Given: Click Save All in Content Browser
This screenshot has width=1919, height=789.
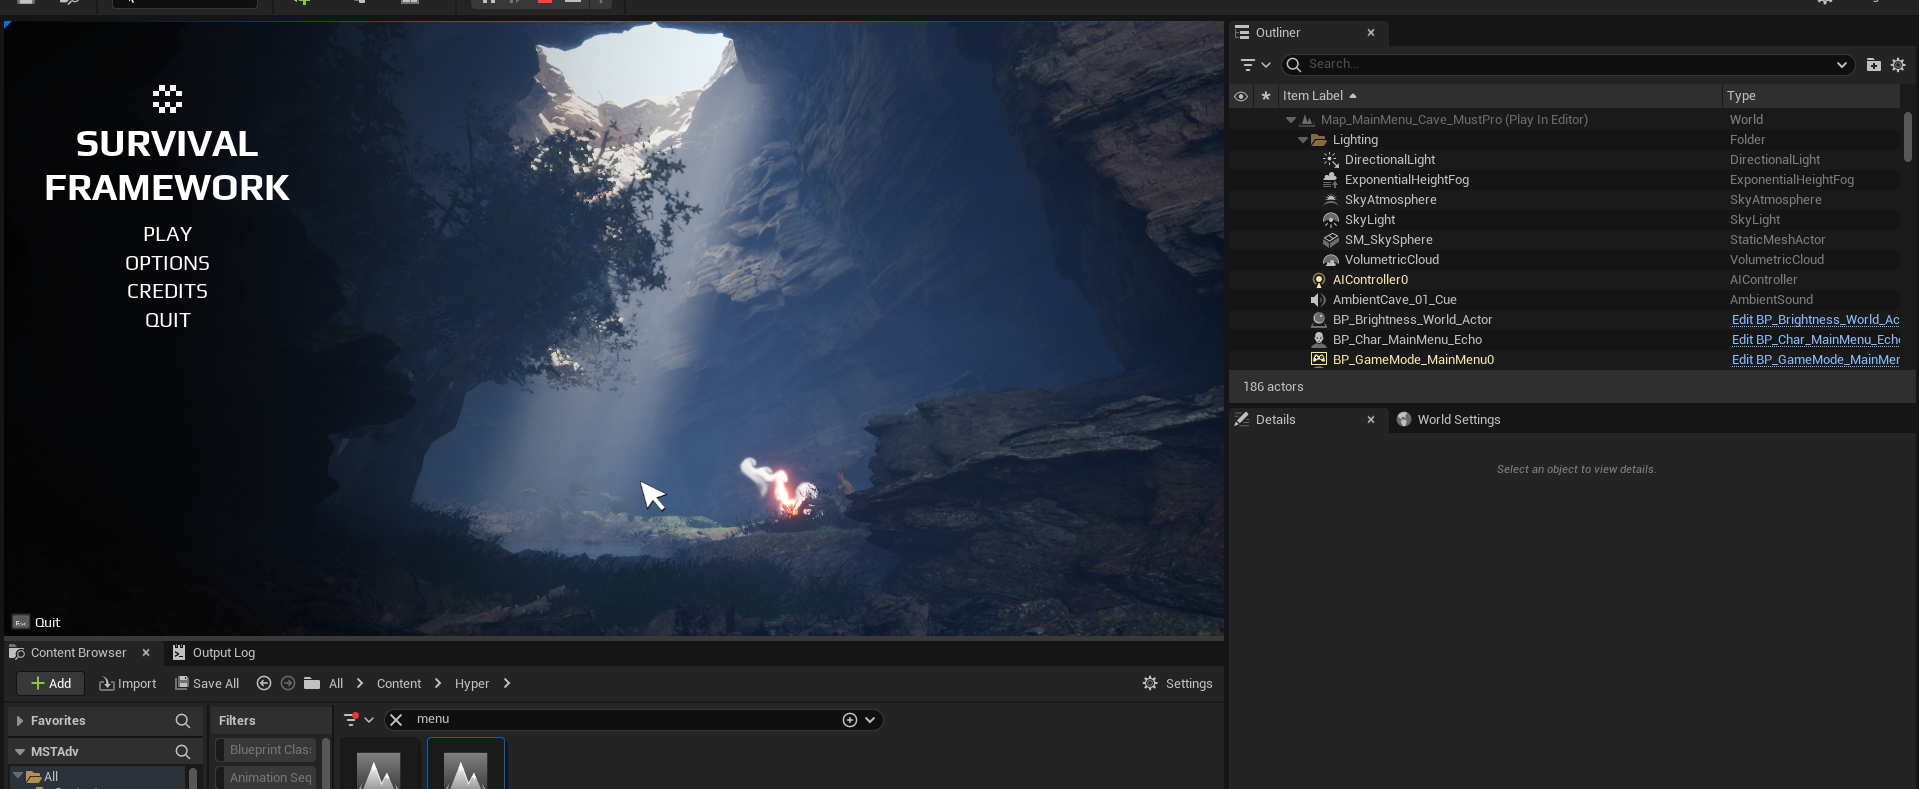Looking at the screenshot, I should [x=208, y=684].
